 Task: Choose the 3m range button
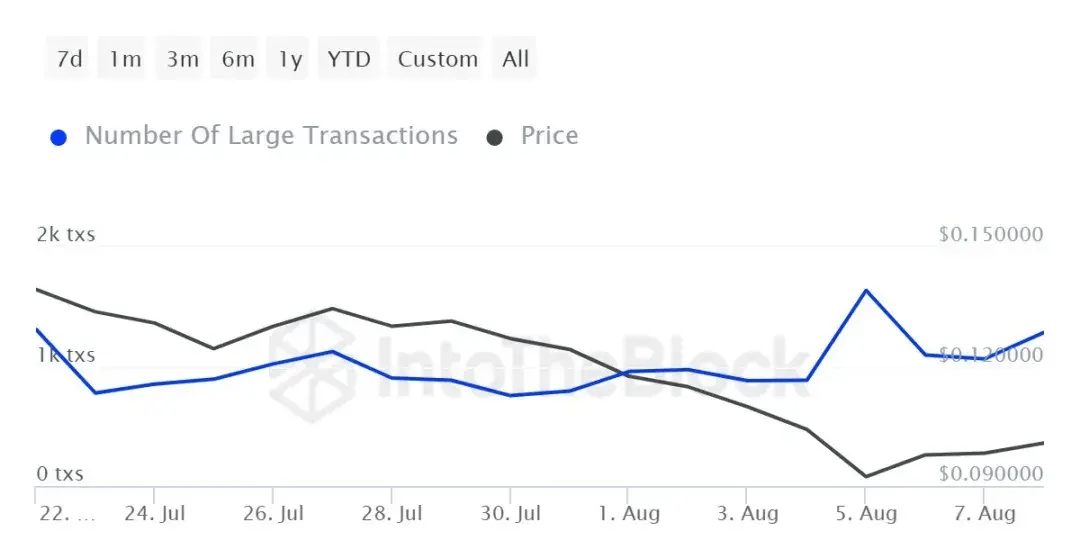[182, 59]
